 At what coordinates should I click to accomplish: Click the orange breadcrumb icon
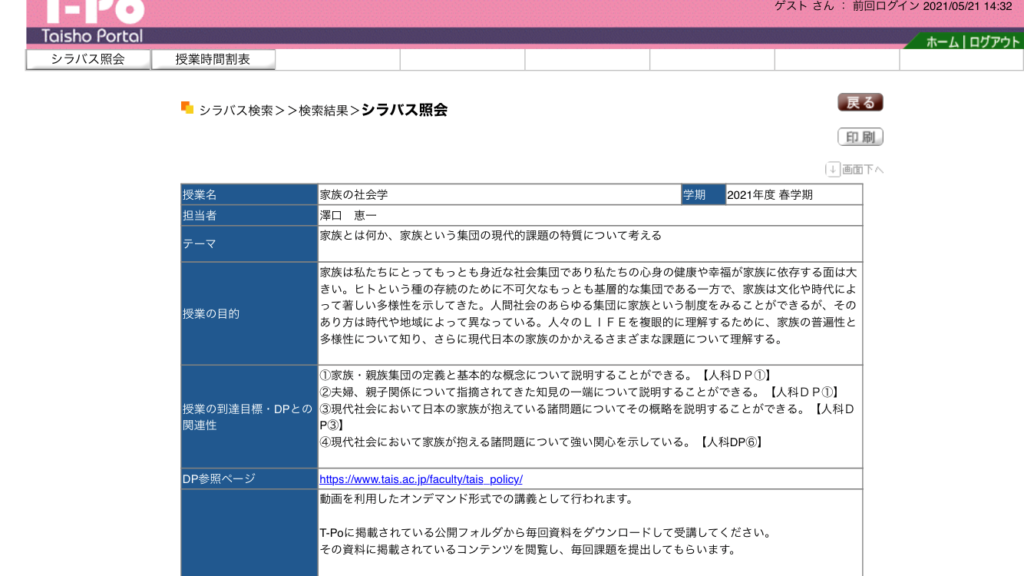(x=187, y=108)
